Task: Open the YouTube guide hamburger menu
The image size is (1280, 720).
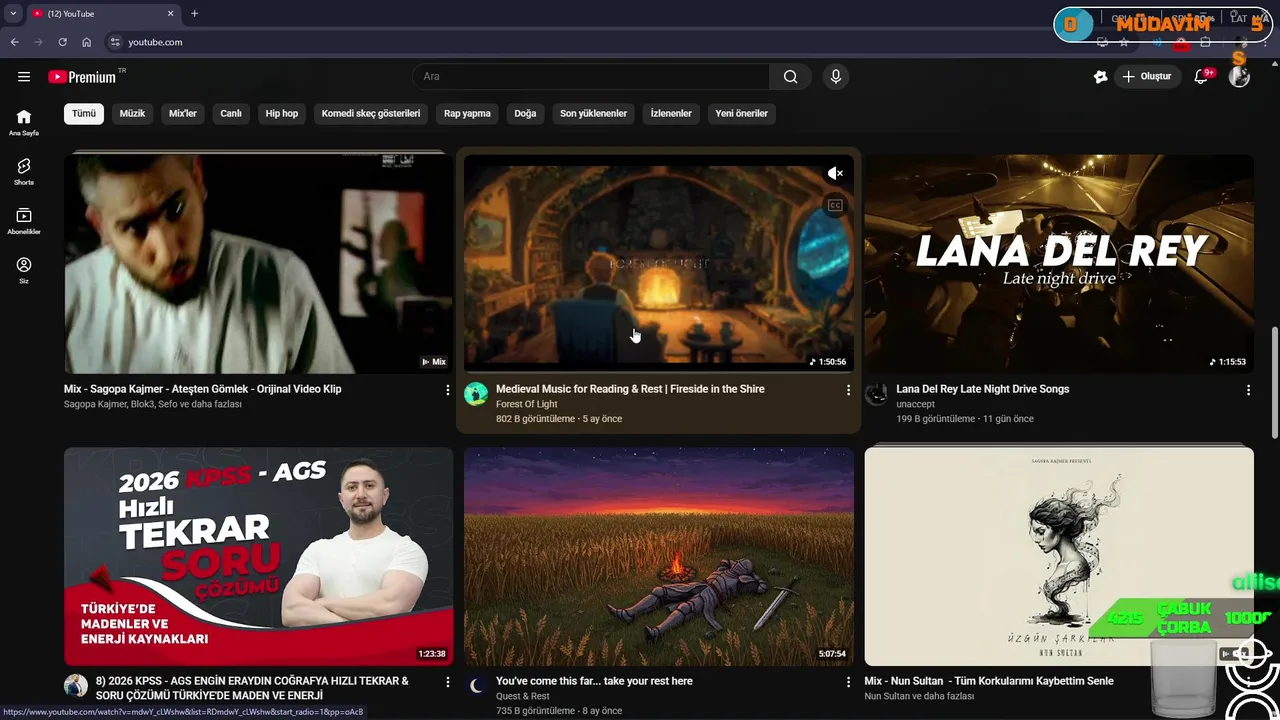Action: pos(24,77)
